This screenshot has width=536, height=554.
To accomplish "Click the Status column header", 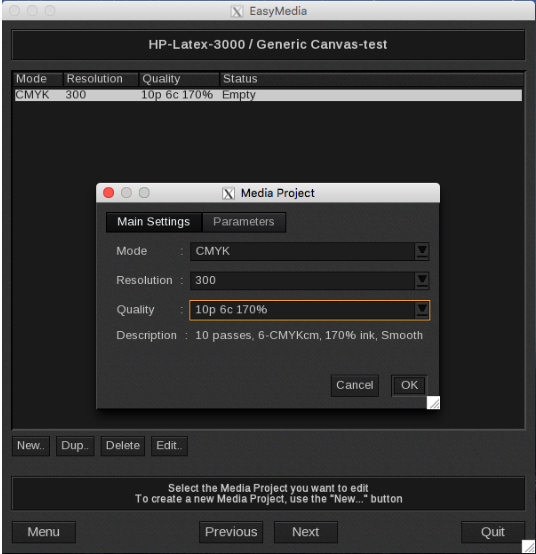I will (371, 79).
